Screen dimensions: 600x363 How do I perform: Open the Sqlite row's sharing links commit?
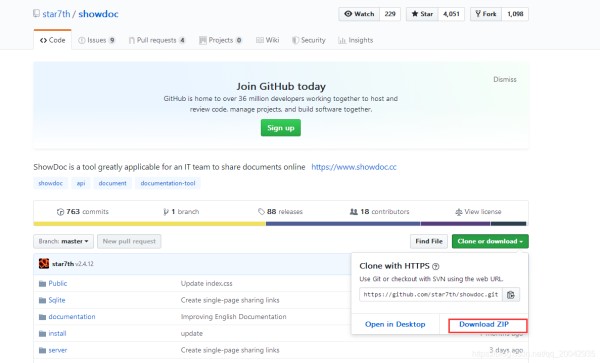(x=230, y=300)
